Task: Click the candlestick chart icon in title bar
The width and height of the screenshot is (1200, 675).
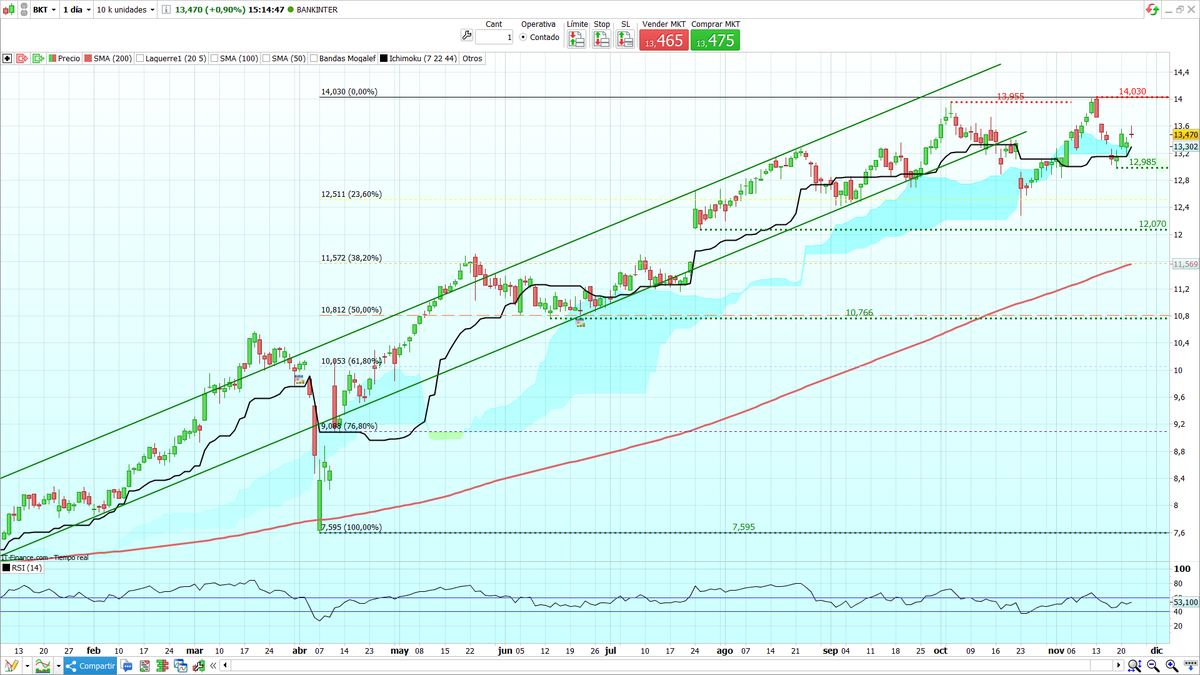Action: [9, 9]
